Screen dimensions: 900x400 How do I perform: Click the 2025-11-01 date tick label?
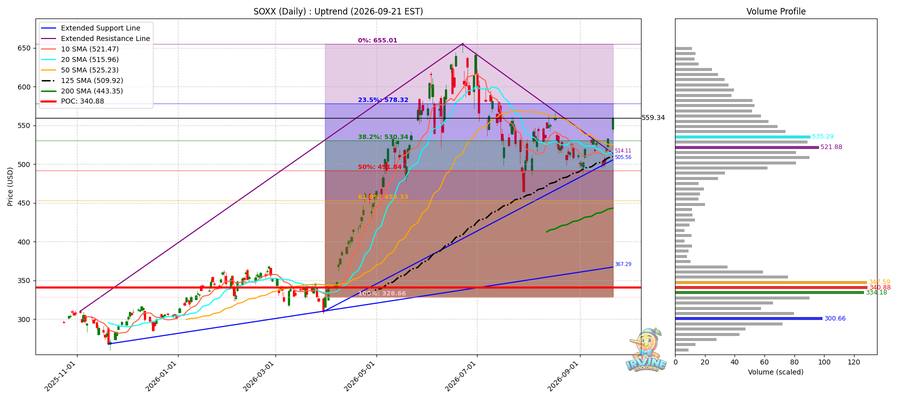60,376
